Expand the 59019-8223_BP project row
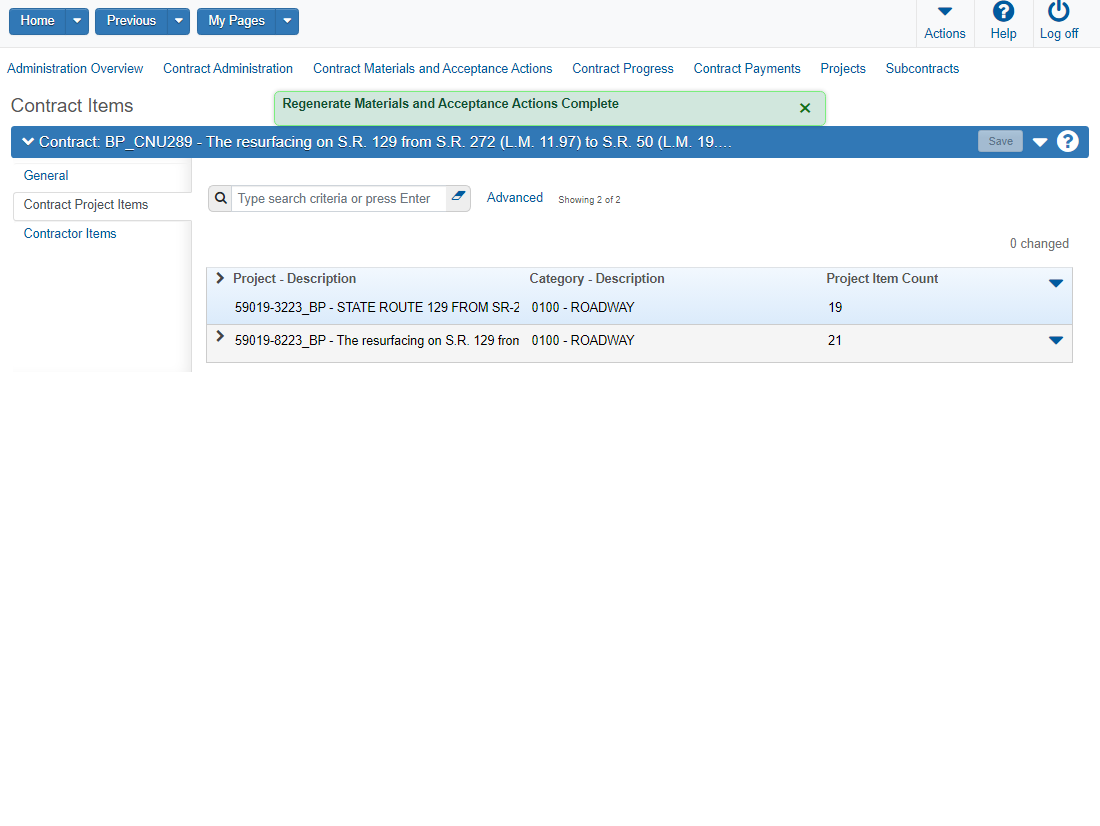The image size is (1100, 826). (220, 337)
